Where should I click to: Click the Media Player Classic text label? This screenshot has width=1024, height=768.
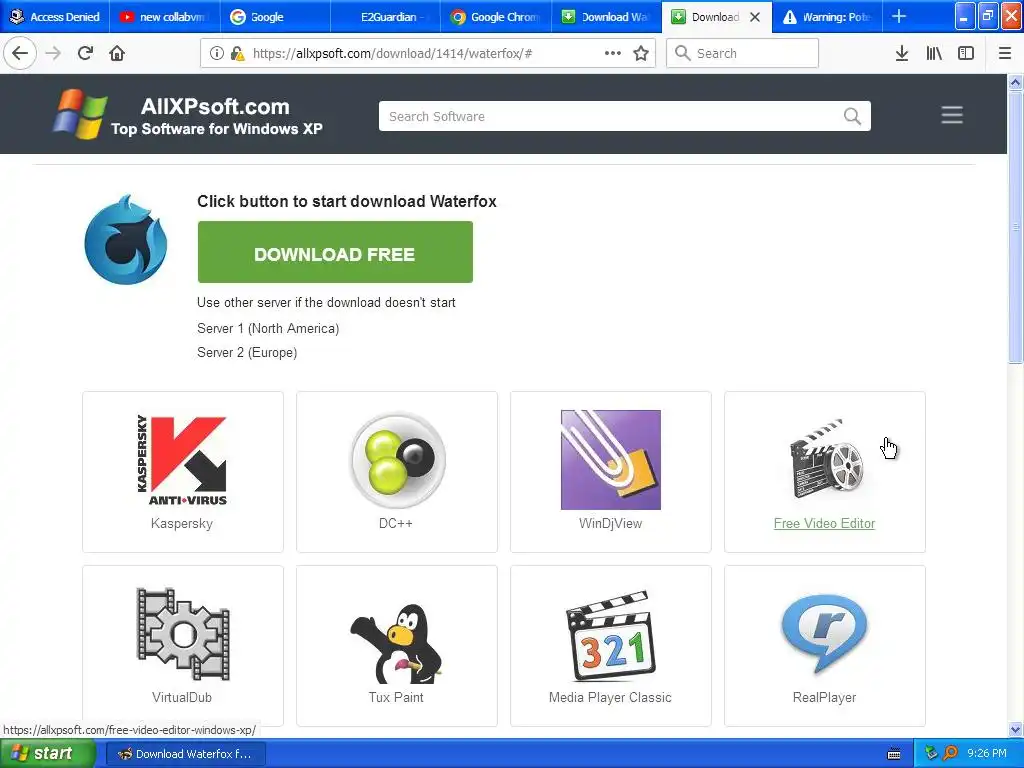point(610,697)
